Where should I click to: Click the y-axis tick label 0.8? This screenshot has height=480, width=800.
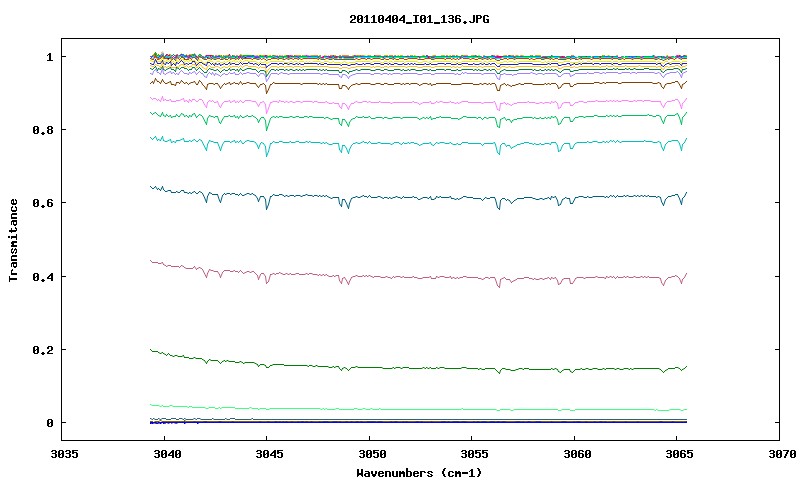click(43, 130)
